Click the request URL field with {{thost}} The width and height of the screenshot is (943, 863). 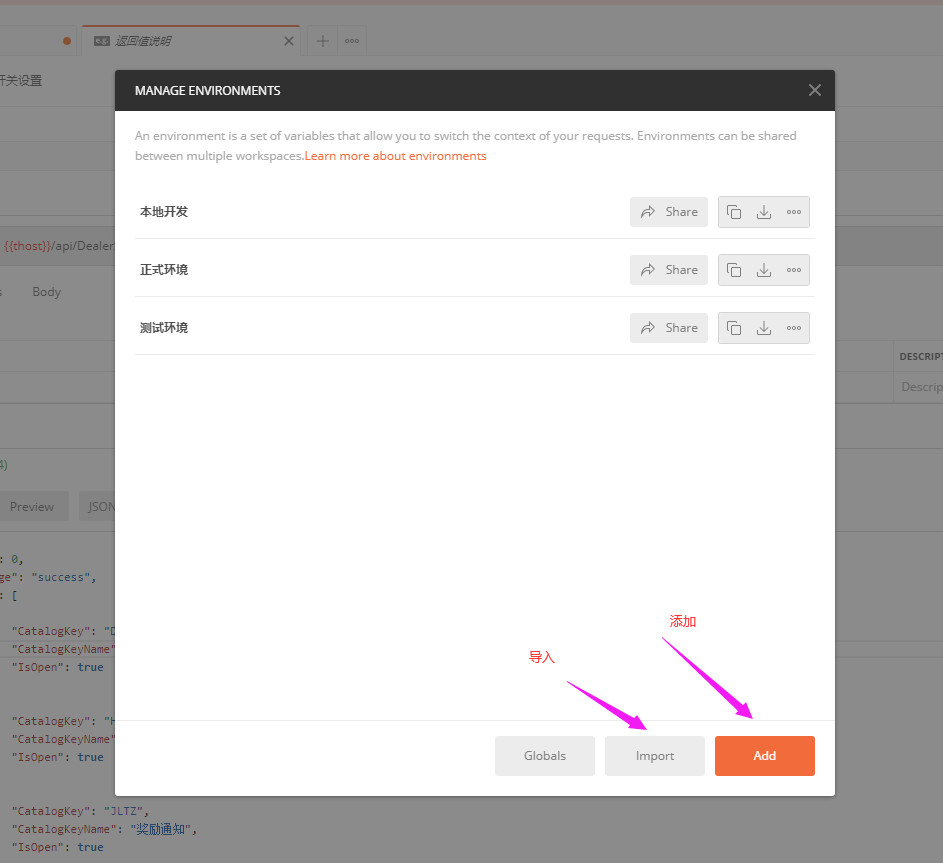pos(58,246)
